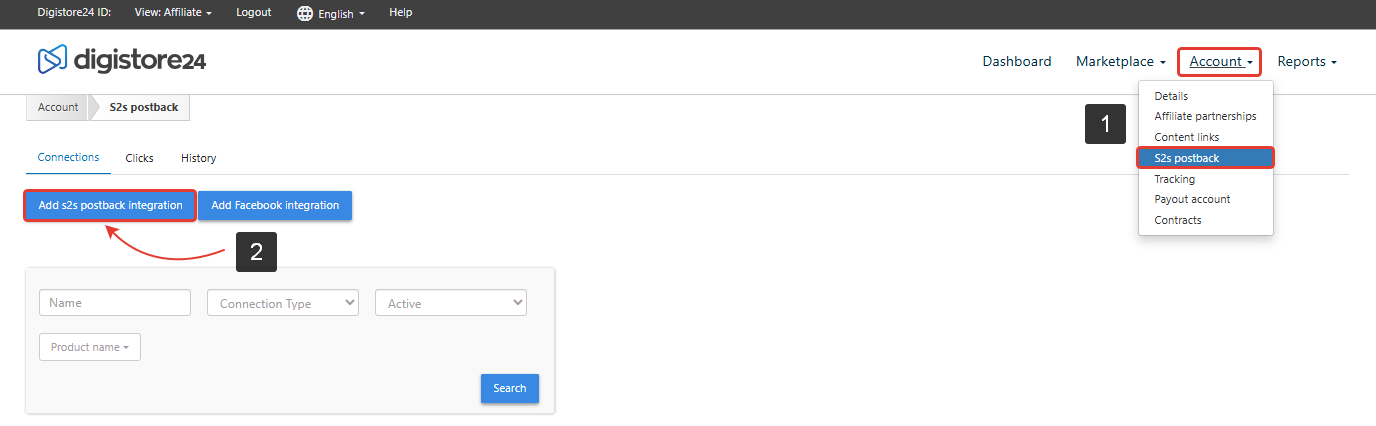This screenshot has height=426, width=1376.
Task: Switch to the Clicks tab
Action: click(140, 158)
